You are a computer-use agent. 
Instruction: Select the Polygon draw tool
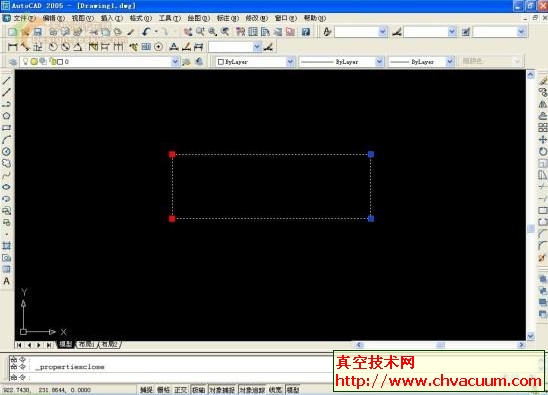click(6, 116)
